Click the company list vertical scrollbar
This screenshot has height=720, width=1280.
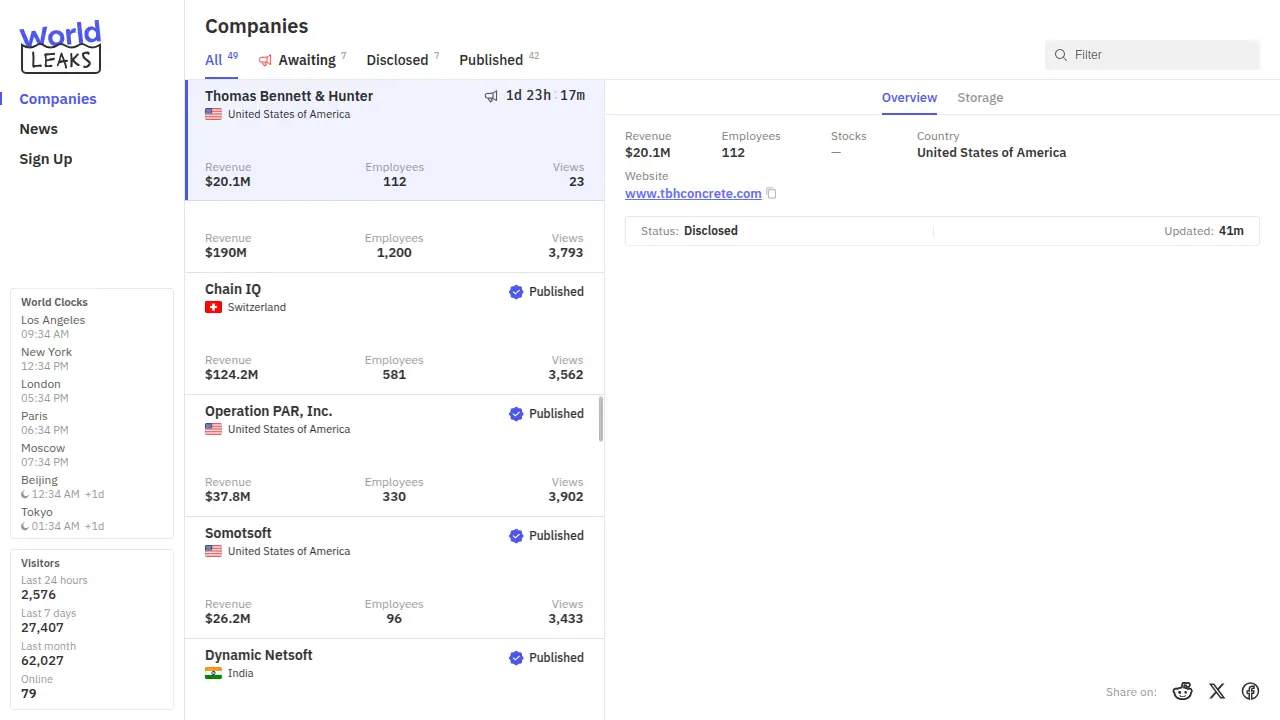pyautogui.click(x=601, y=419)
